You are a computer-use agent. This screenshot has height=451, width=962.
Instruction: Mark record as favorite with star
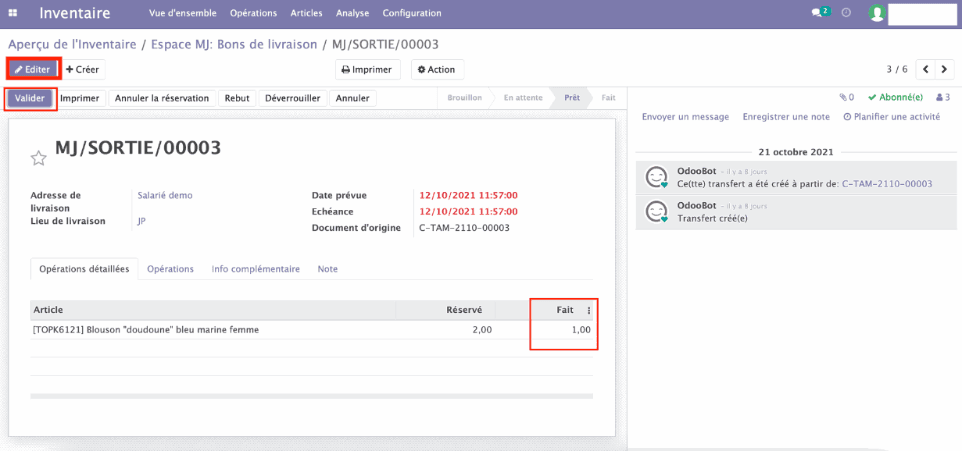click(39, 157)
